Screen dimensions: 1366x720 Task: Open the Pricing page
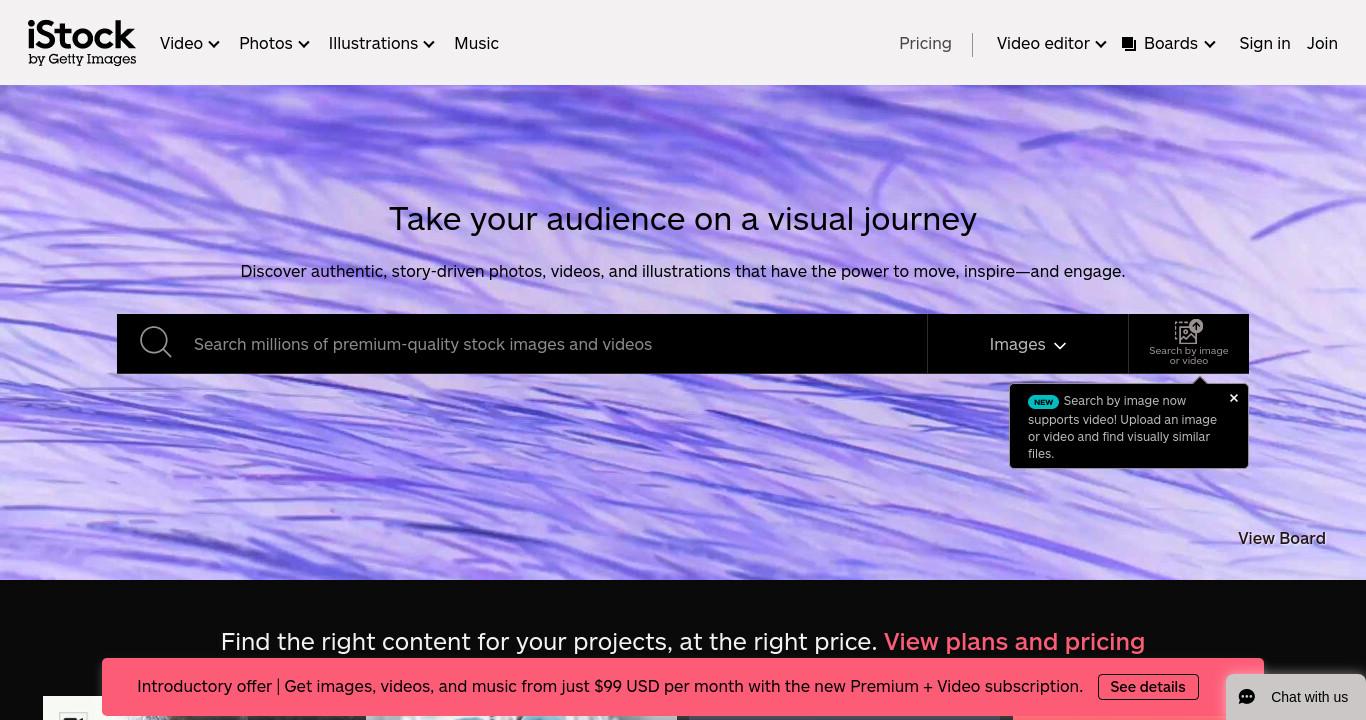tap(925, 43)
